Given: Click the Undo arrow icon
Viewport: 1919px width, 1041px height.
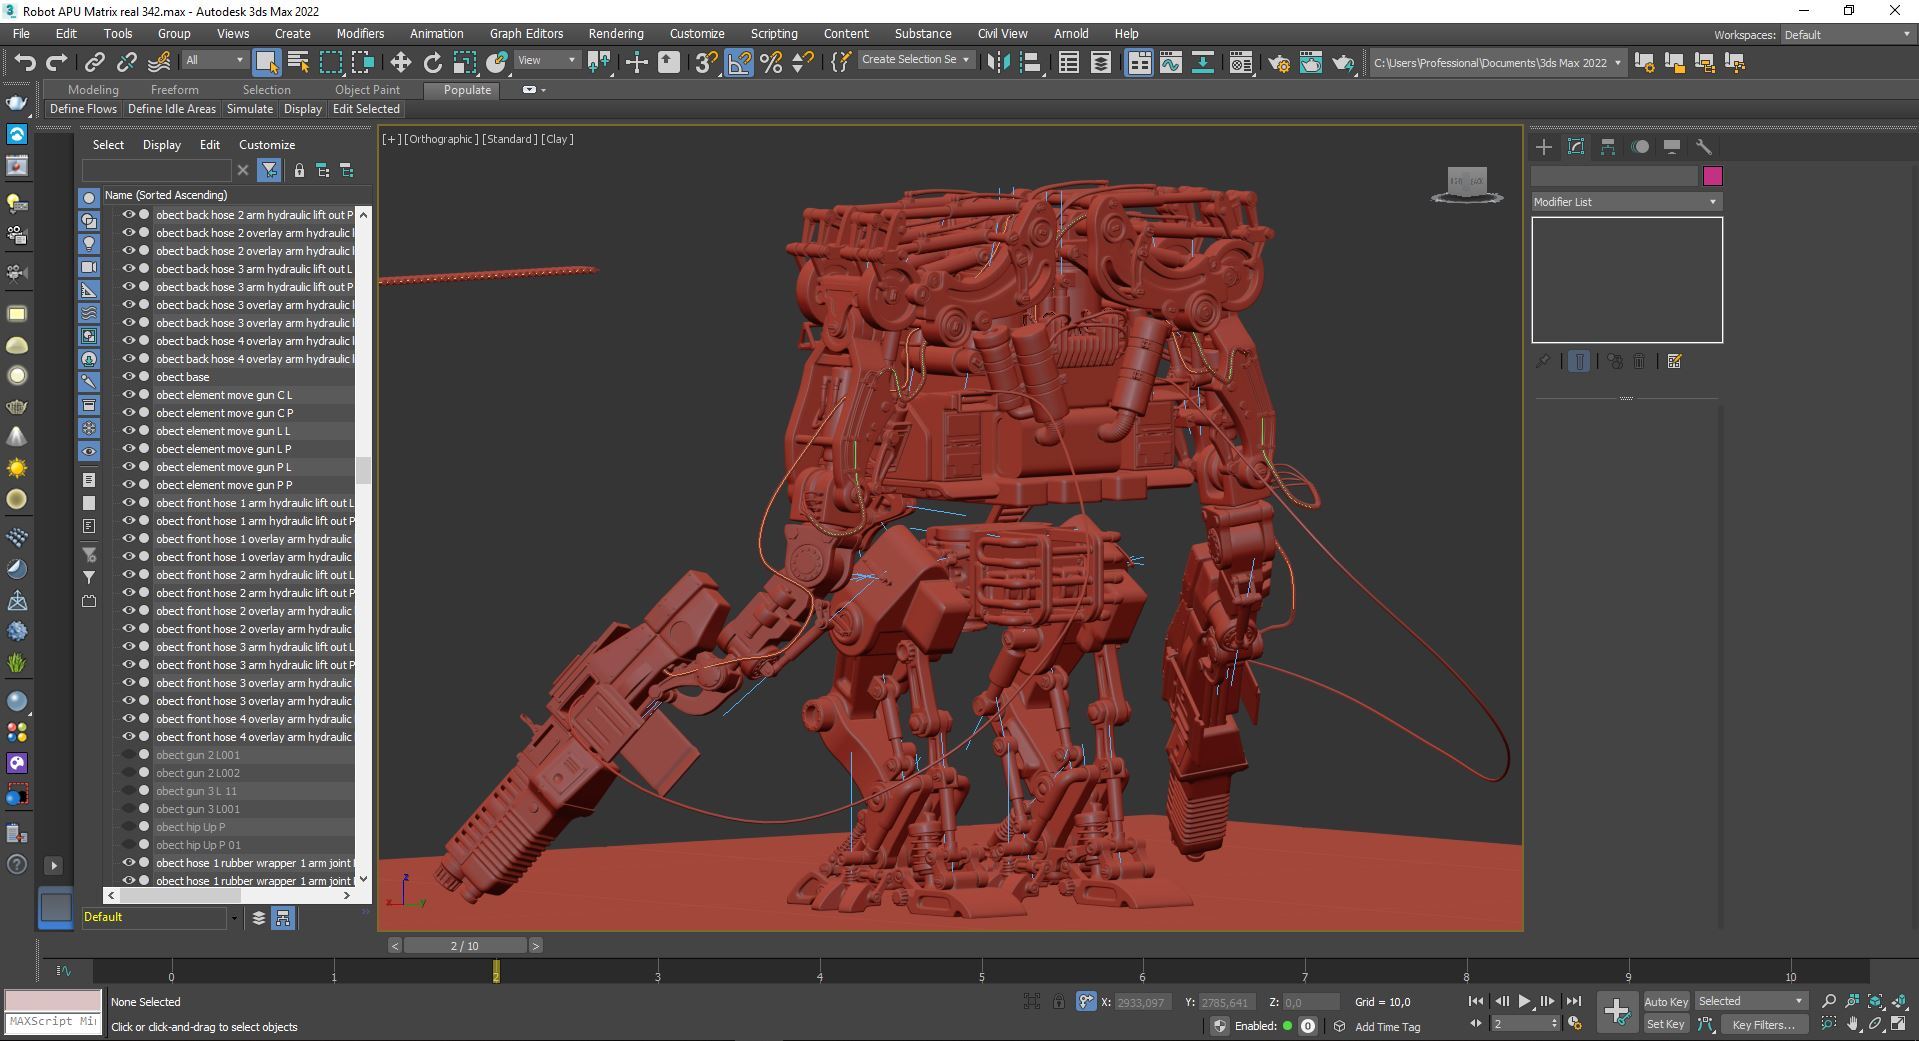Looking at the screenshot, I should point(24,62).
